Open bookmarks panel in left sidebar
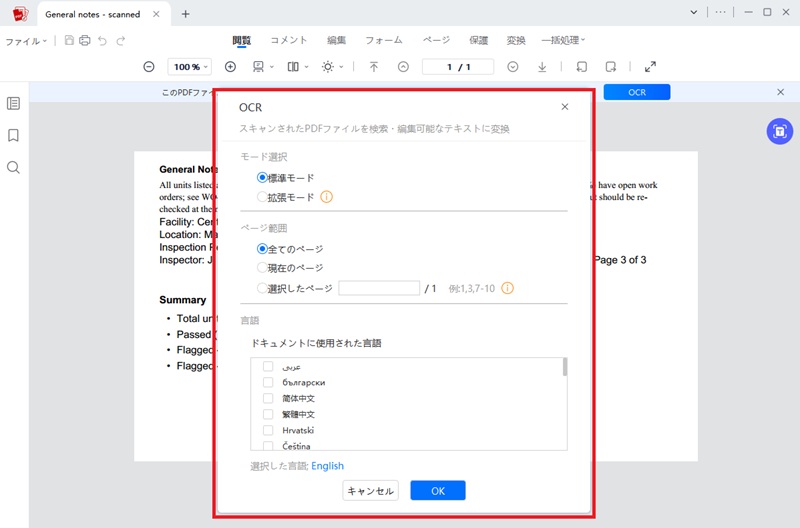800x528 pixels. (x=14, y=135)
